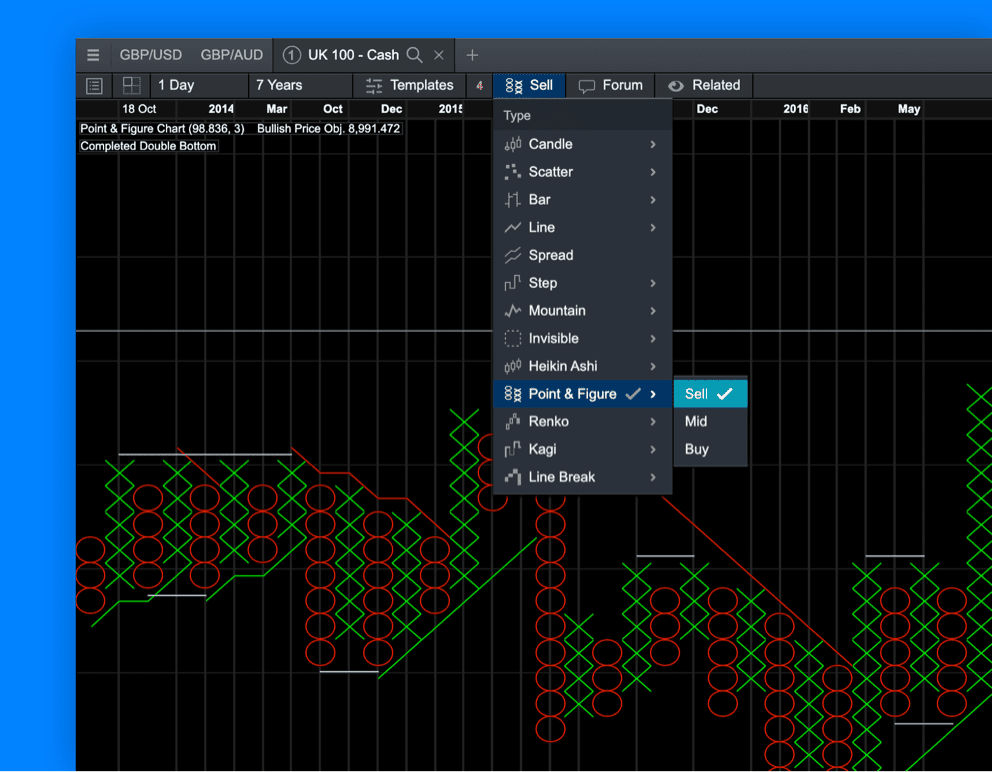Click the Sell chart type toolbar button
Viewport: 992px width, 772px height.
tap(529, 85)
